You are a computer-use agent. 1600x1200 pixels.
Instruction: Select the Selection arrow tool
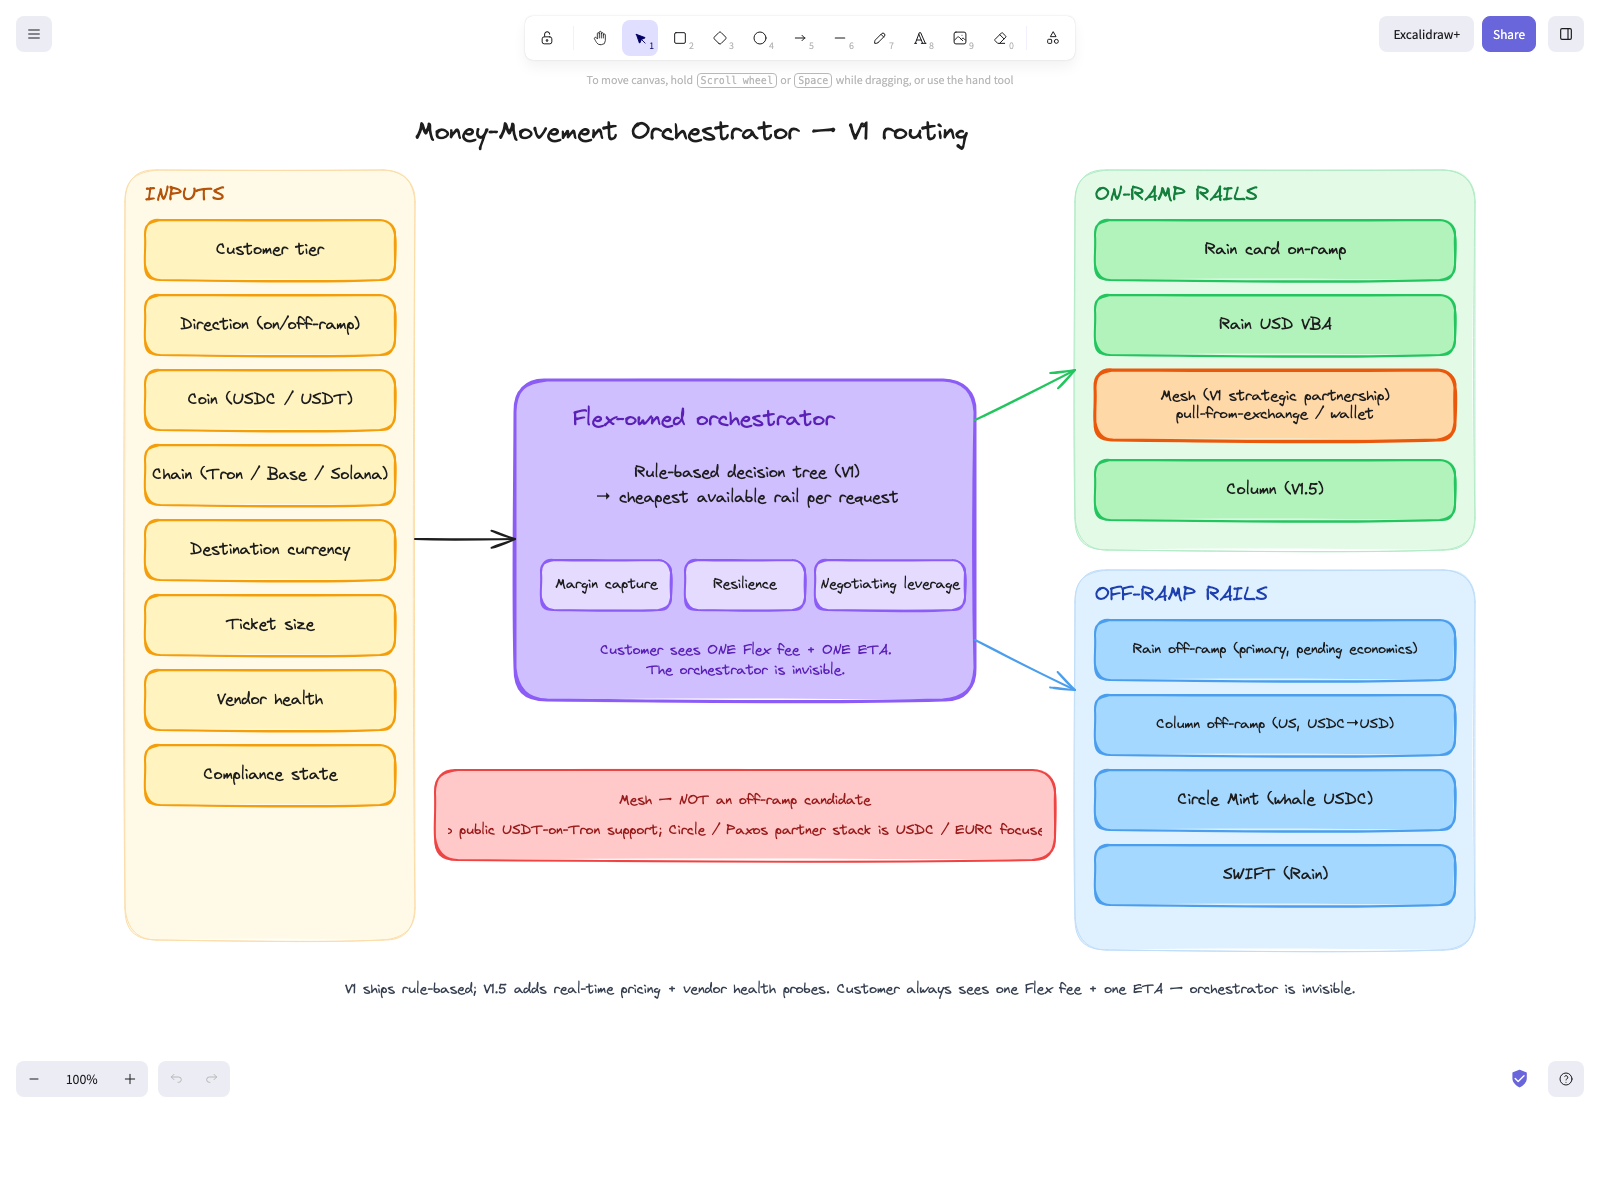640,38
